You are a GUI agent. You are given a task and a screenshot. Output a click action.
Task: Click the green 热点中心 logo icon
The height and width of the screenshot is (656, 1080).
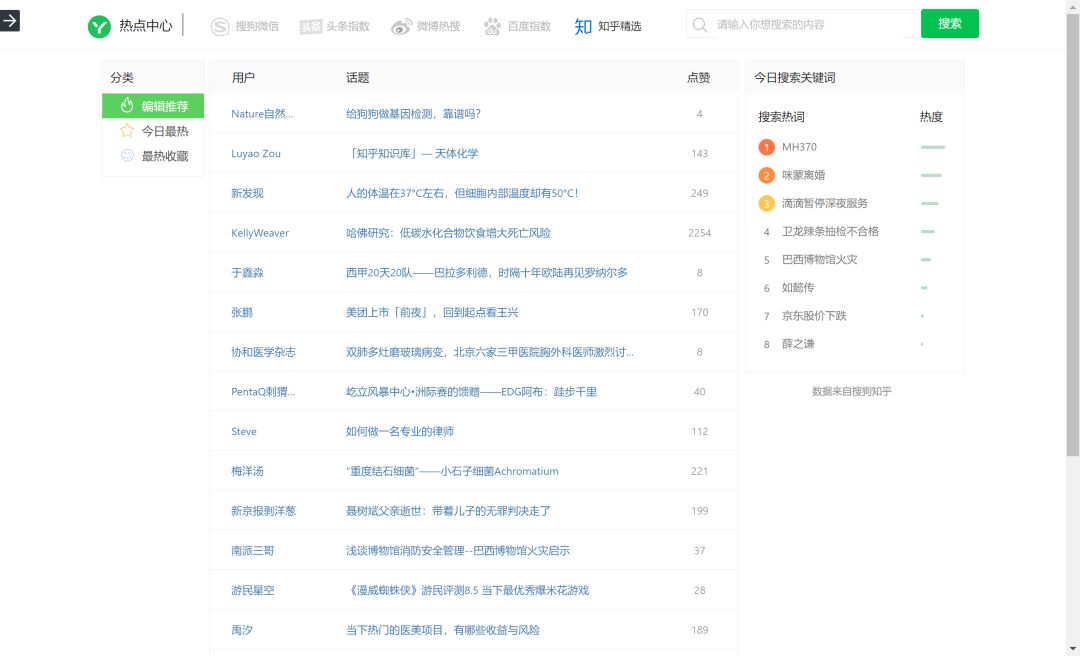(99, 26)
